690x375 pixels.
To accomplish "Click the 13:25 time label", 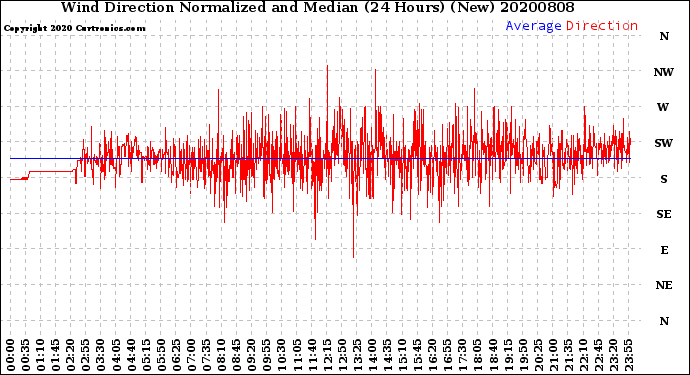I will [x=357, y=355].
